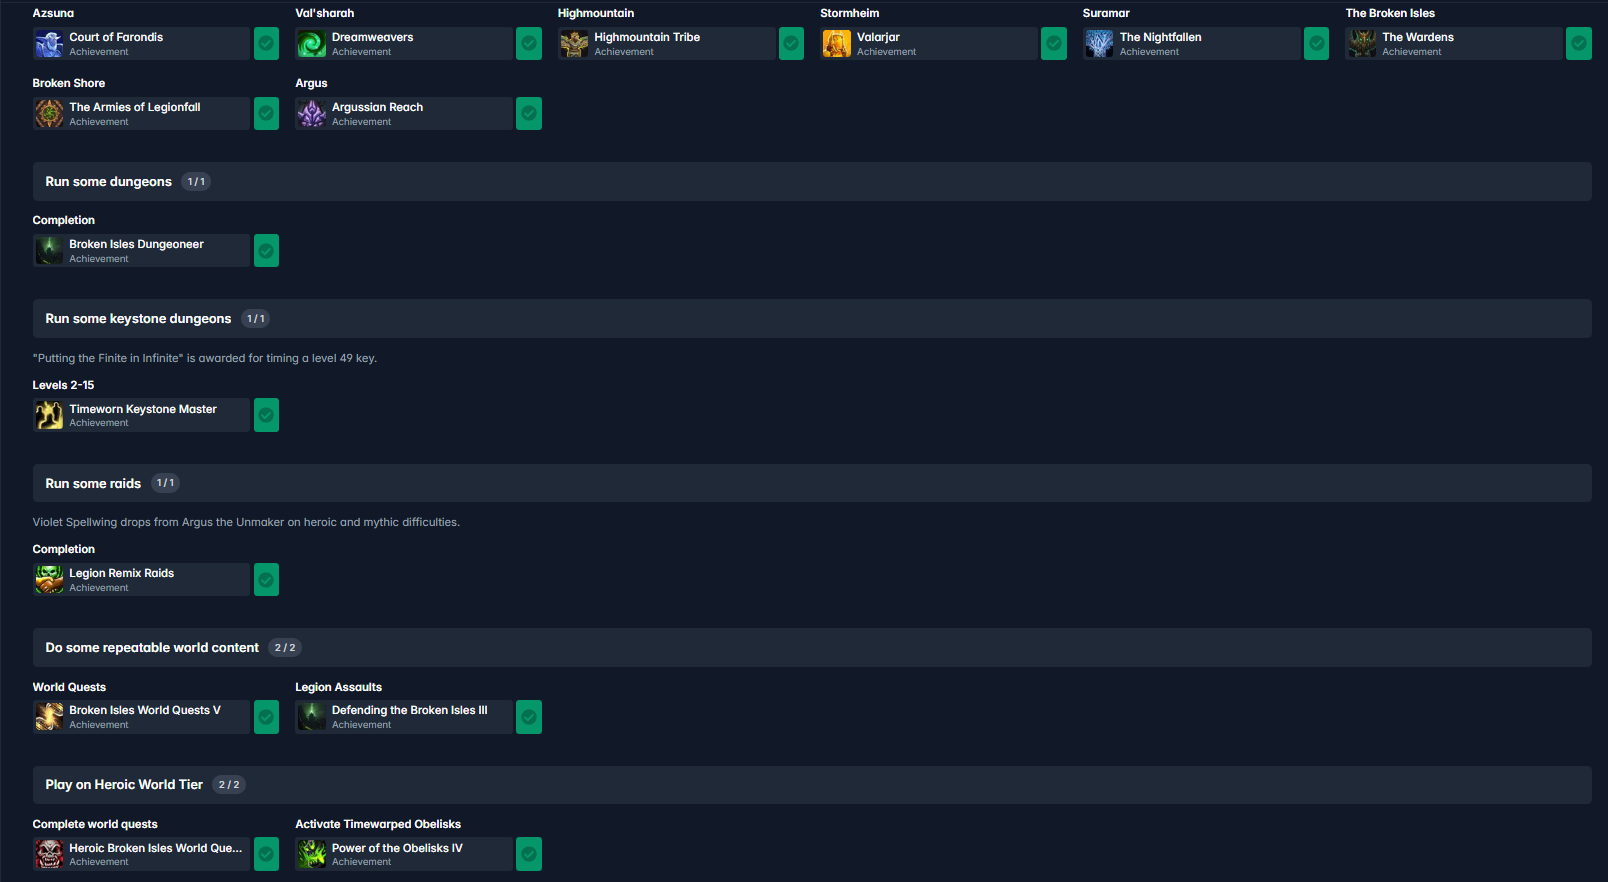Select the Highmountain Tribe achievement icon
Image resolution: width=1608 pixels, height=882 pixels.
574,44
